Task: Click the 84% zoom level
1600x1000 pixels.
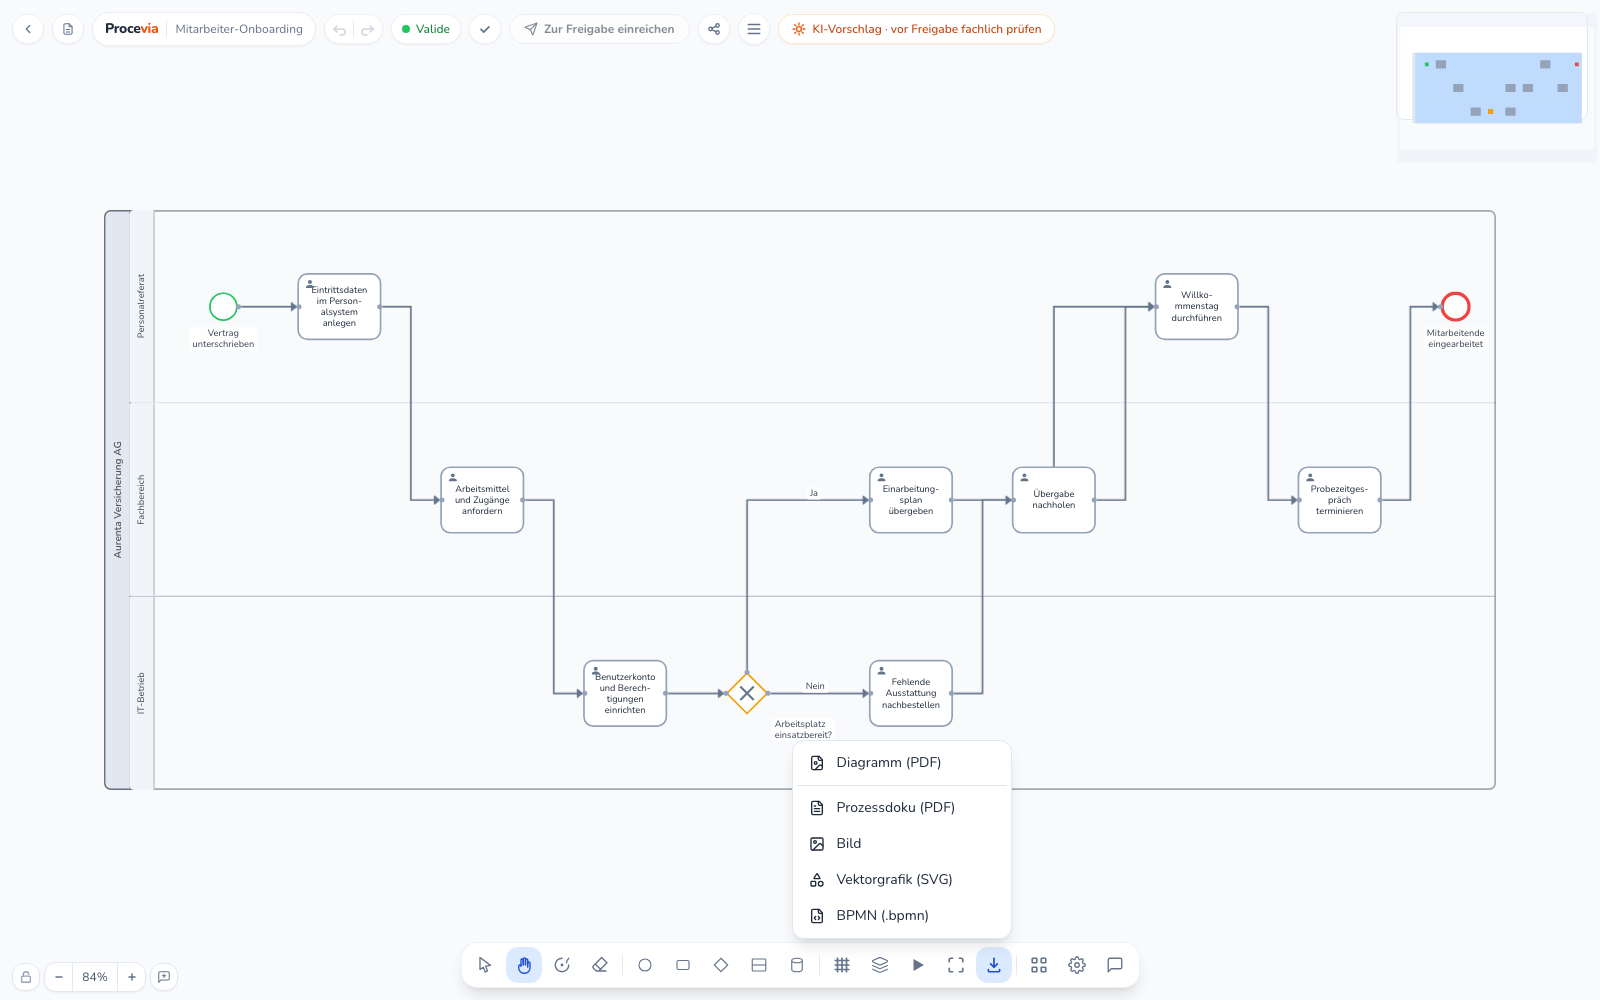Action: point(95,977)
